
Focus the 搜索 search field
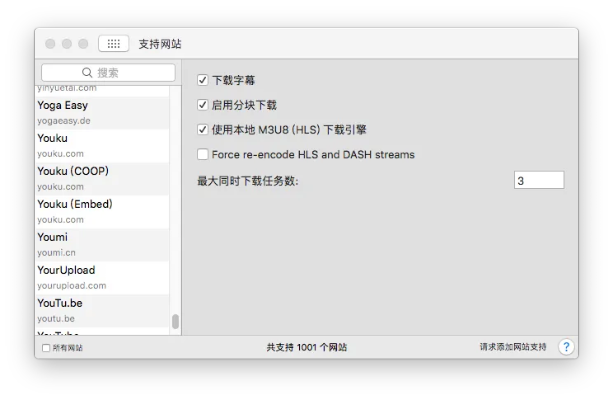point(108,72)
